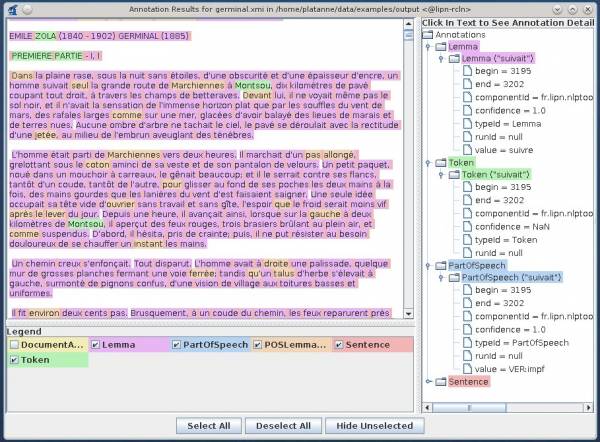Toggle the POSLemma... legend checkbox
The image size is (600, 442).
pos(257,345)
